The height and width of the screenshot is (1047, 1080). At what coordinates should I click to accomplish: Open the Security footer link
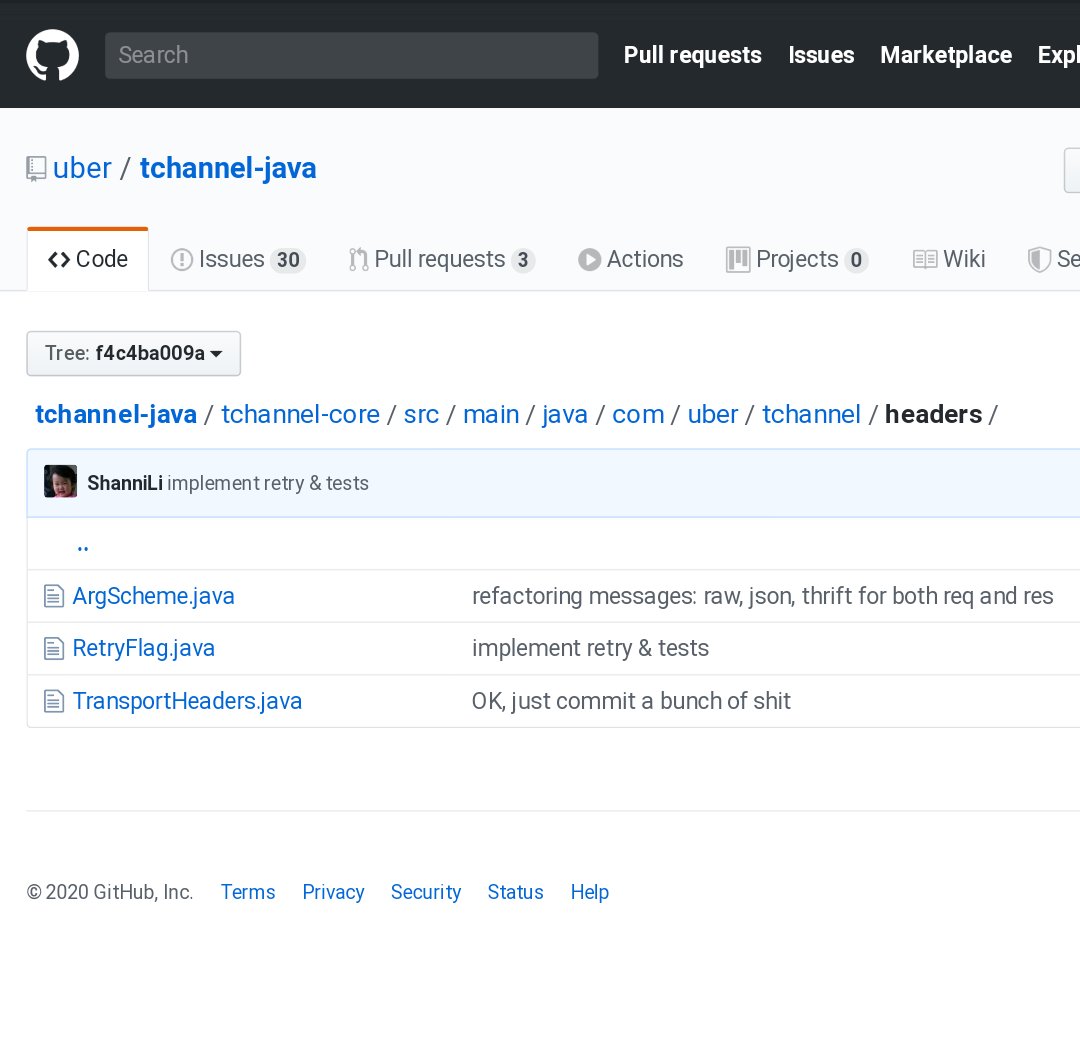click(426, 892)
